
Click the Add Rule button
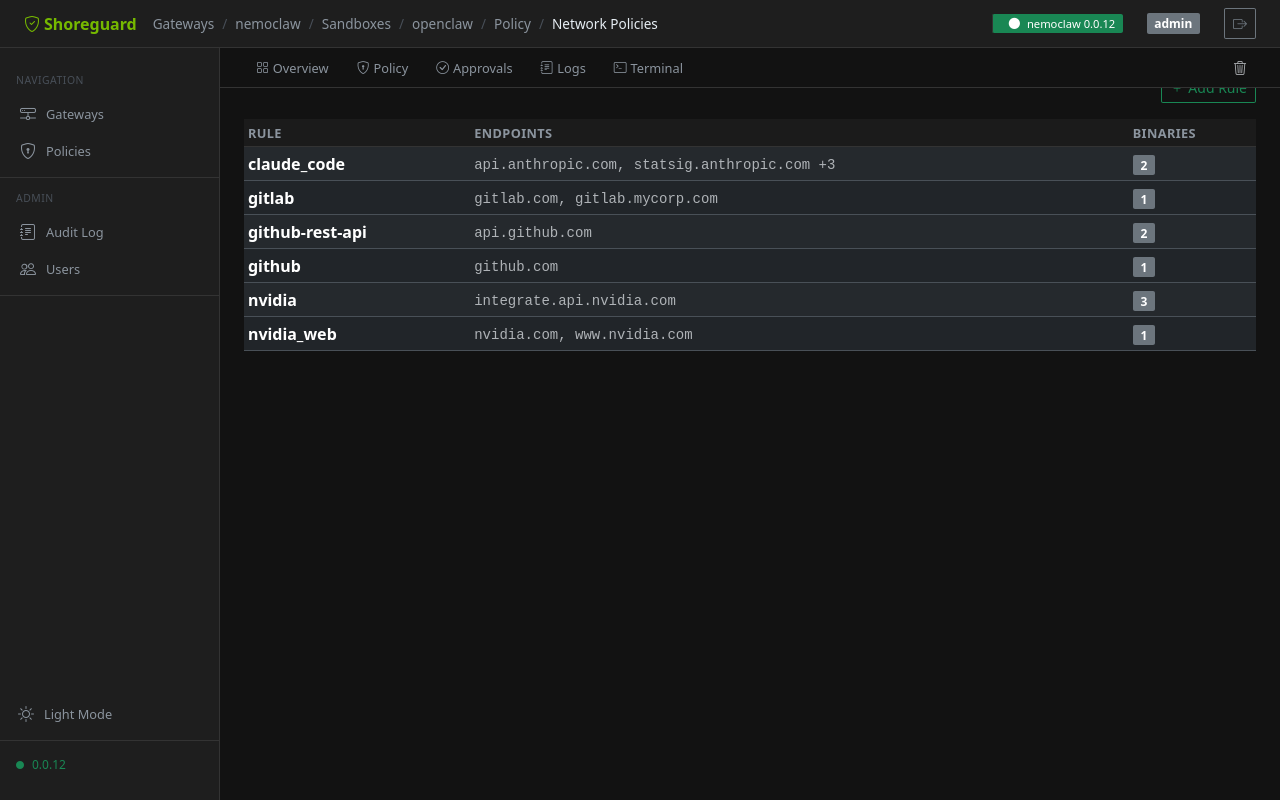1208,88
